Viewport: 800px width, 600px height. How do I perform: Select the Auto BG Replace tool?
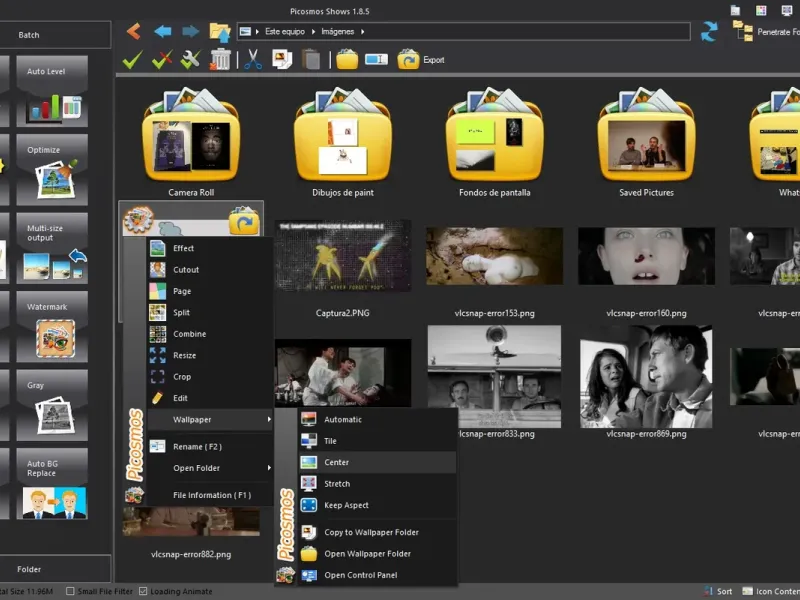[x=57, y=483]
